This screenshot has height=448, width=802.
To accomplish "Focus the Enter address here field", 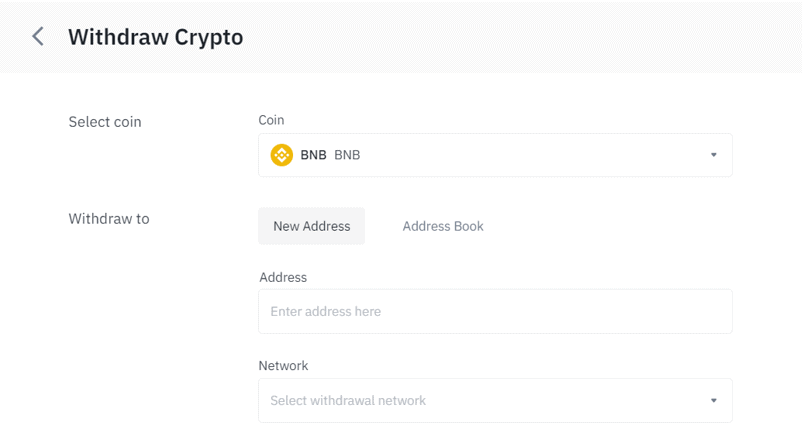I will click(x=495, y=311).
